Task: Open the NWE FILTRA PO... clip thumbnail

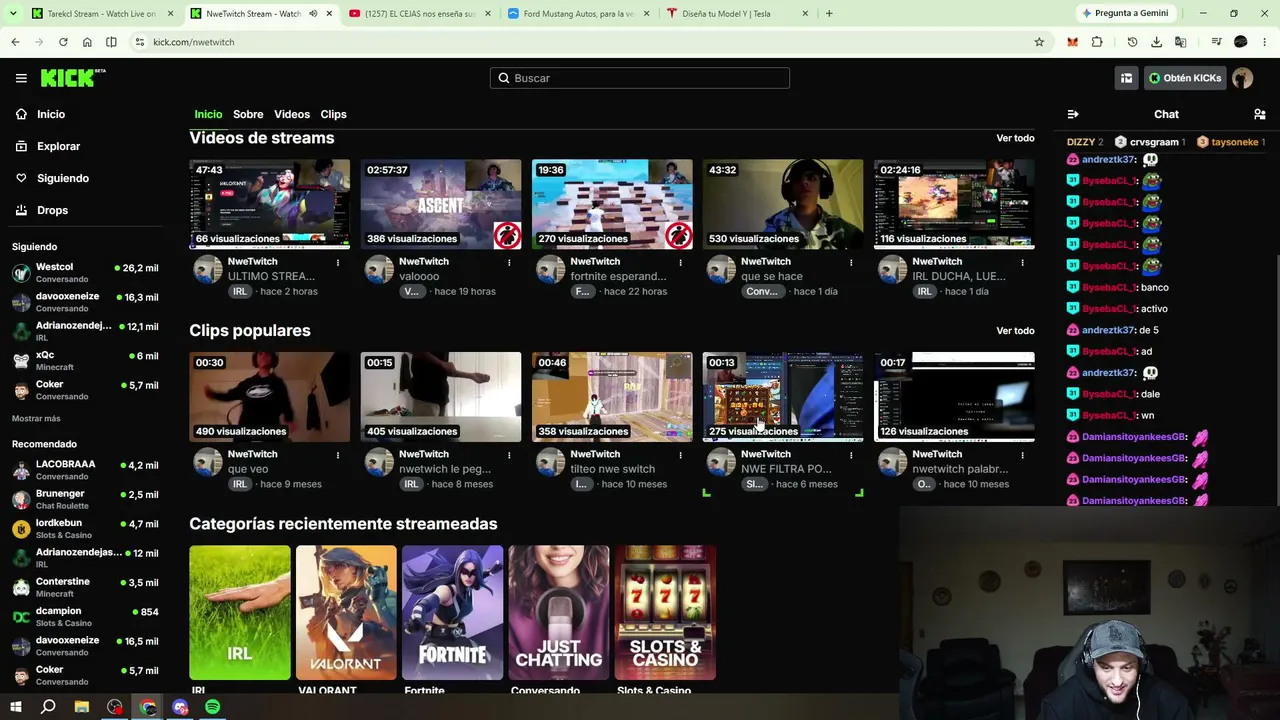Action: pyautogui.click(x=783, y=397)
